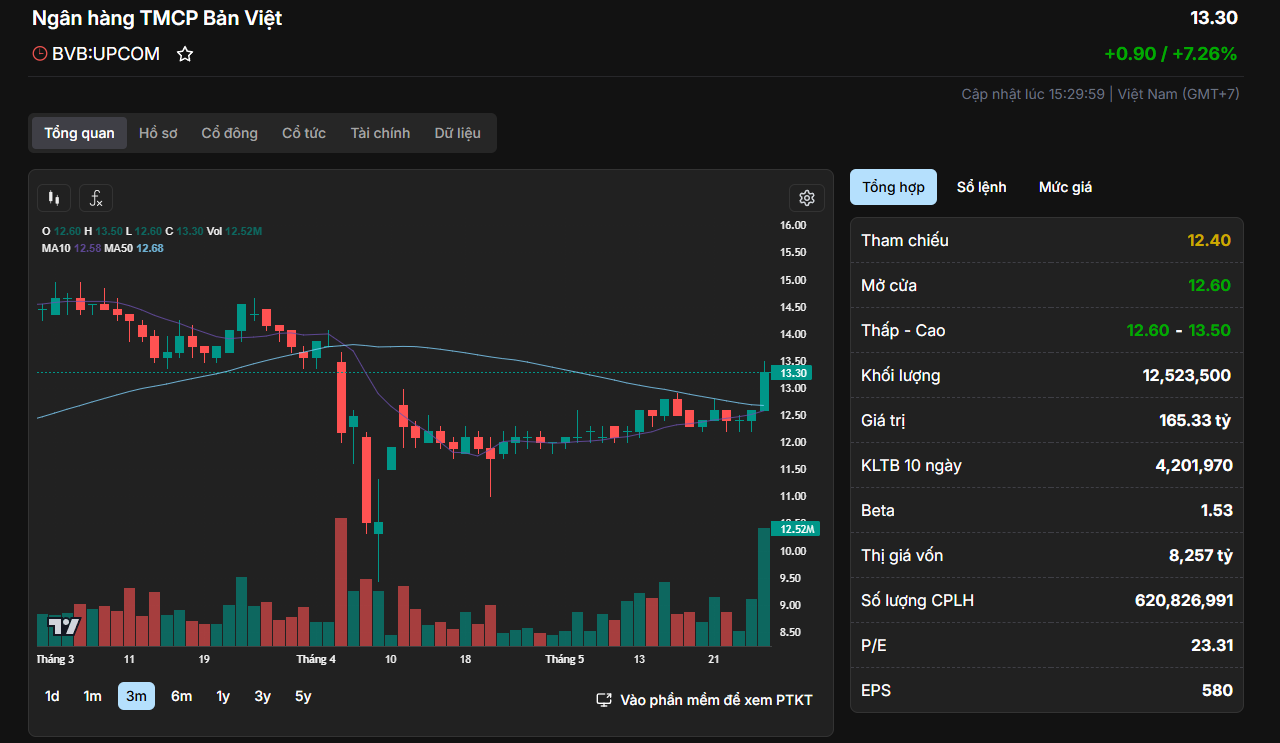Click the EPS value 580
The image size is (1280, 743).
point(1217,690)
